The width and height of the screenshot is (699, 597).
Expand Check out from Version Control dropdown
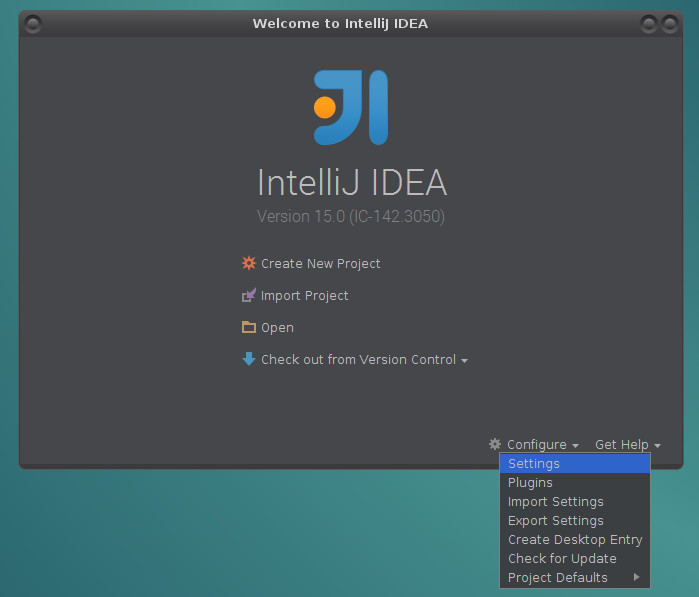[358, 359]
